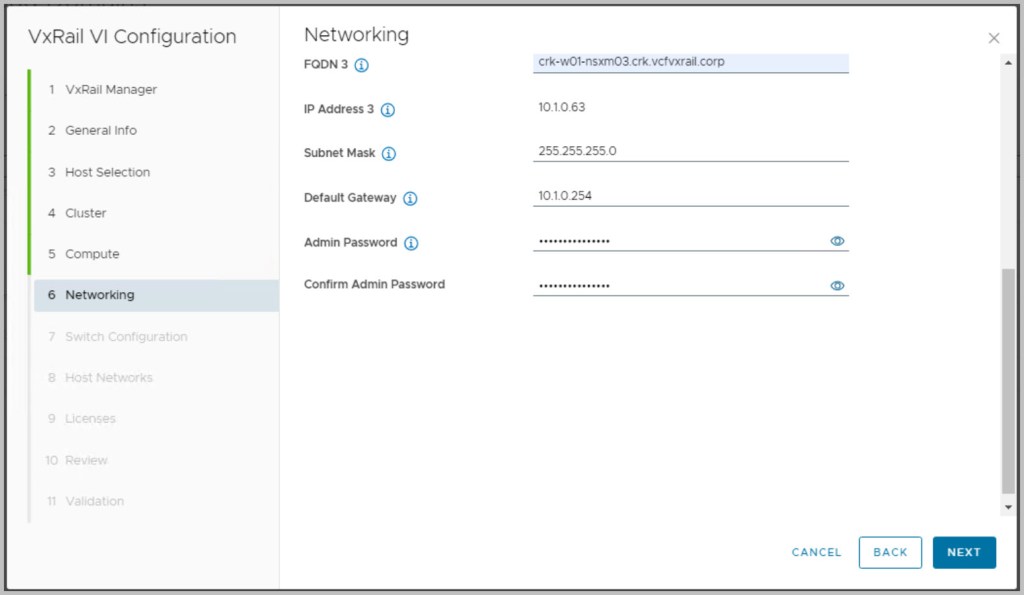Open the Host Selection step
1024x595 pixels.
tap(107, 172)
